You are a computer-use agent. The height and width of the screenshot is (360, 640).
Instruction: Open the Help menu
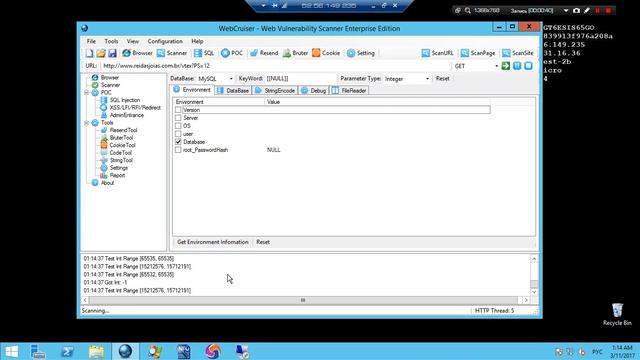(197, 41)
